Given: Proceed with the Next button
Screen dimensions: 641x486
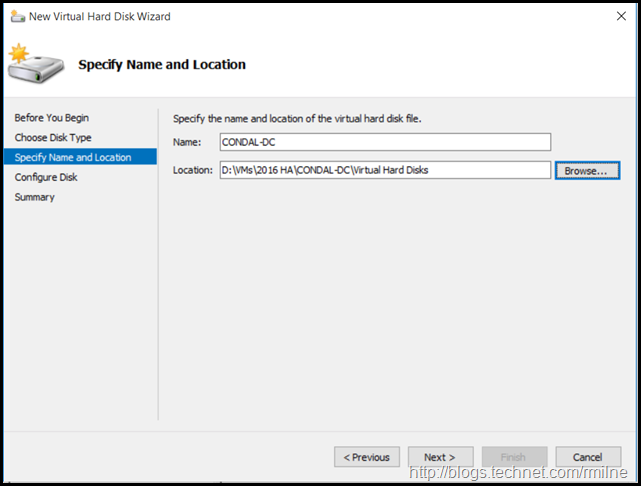Looking at the screenshot, I should pos(440,457).
